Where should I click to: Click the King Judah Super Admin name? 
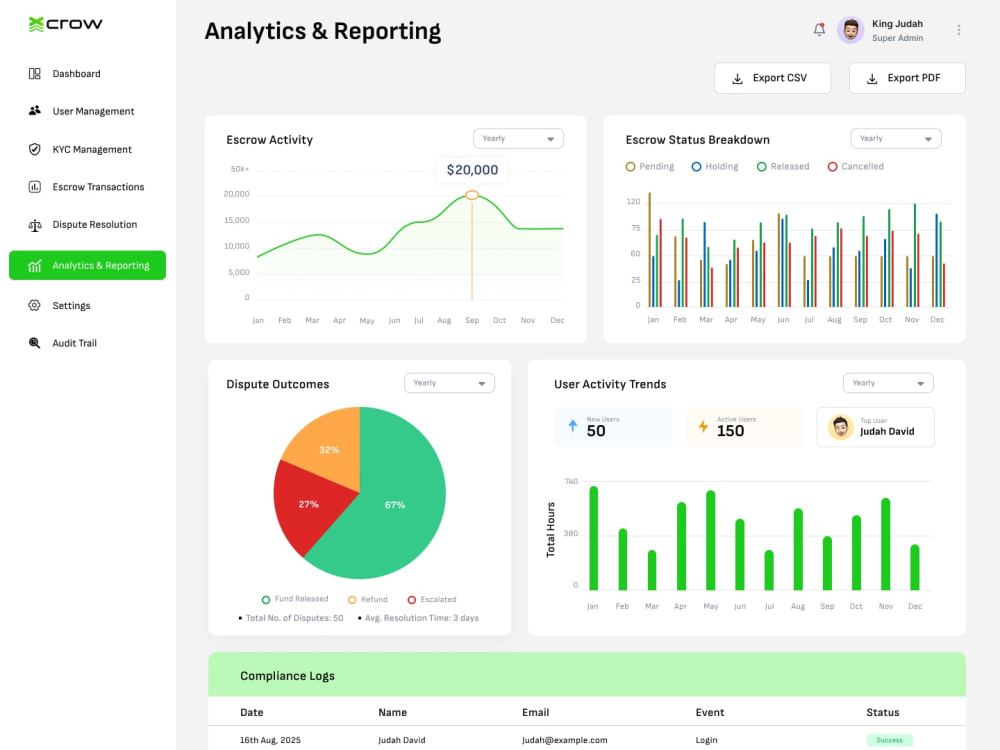tap(897, 31)
